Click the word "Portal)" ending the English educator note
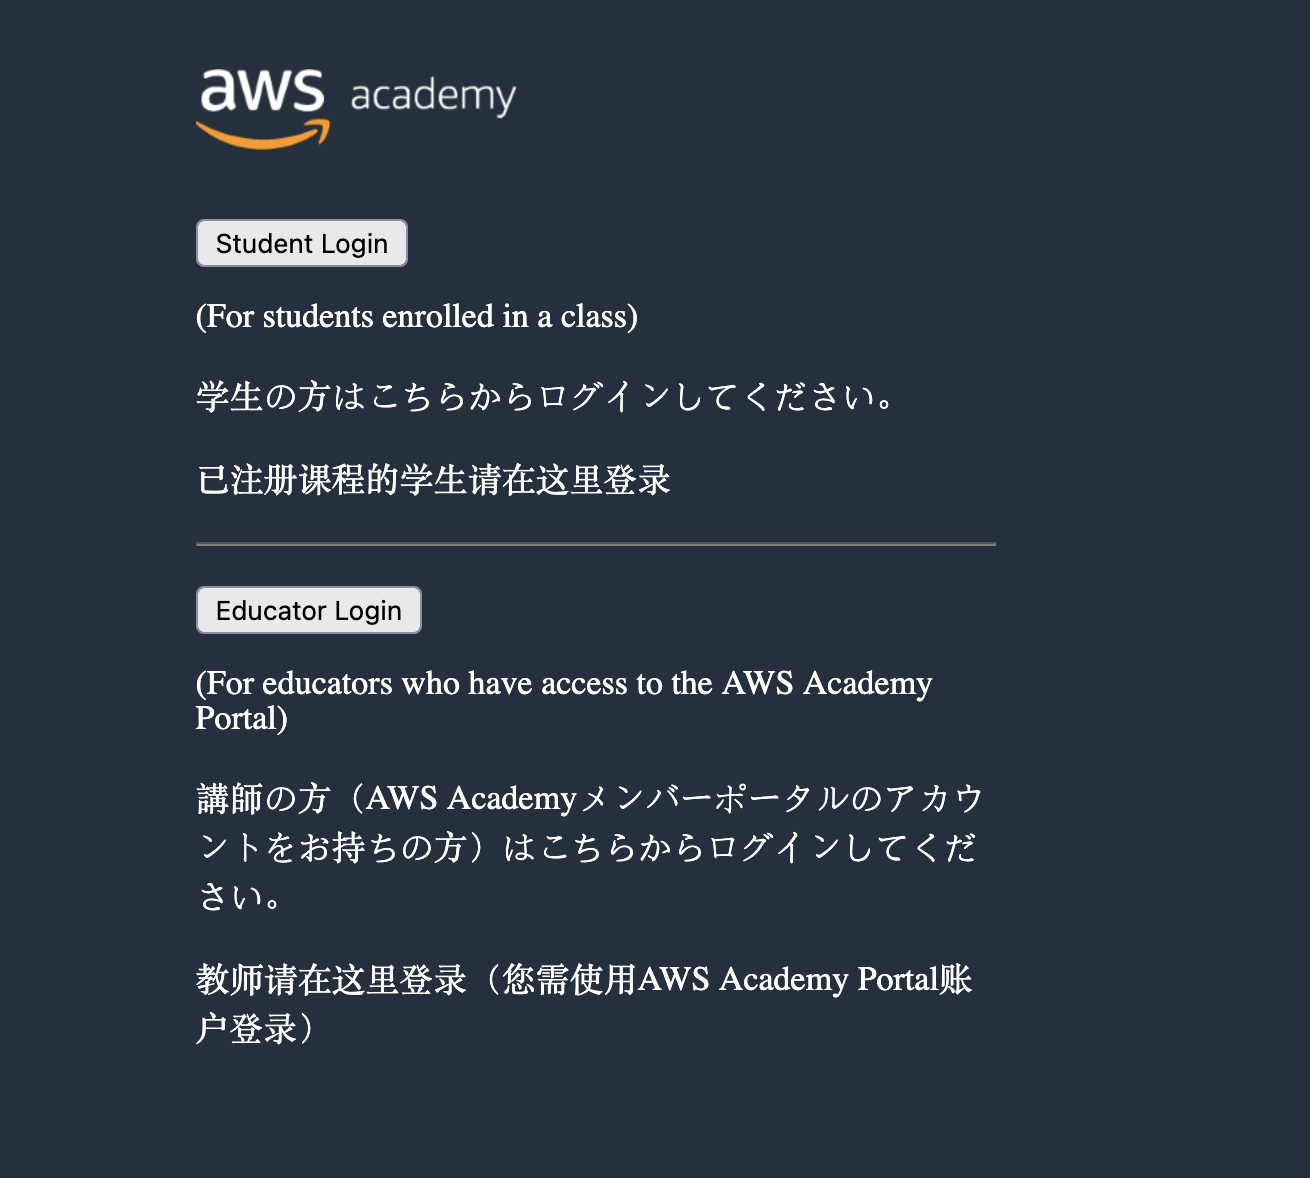Viewport: 1310px width, 1178px height. coord(241,719)
